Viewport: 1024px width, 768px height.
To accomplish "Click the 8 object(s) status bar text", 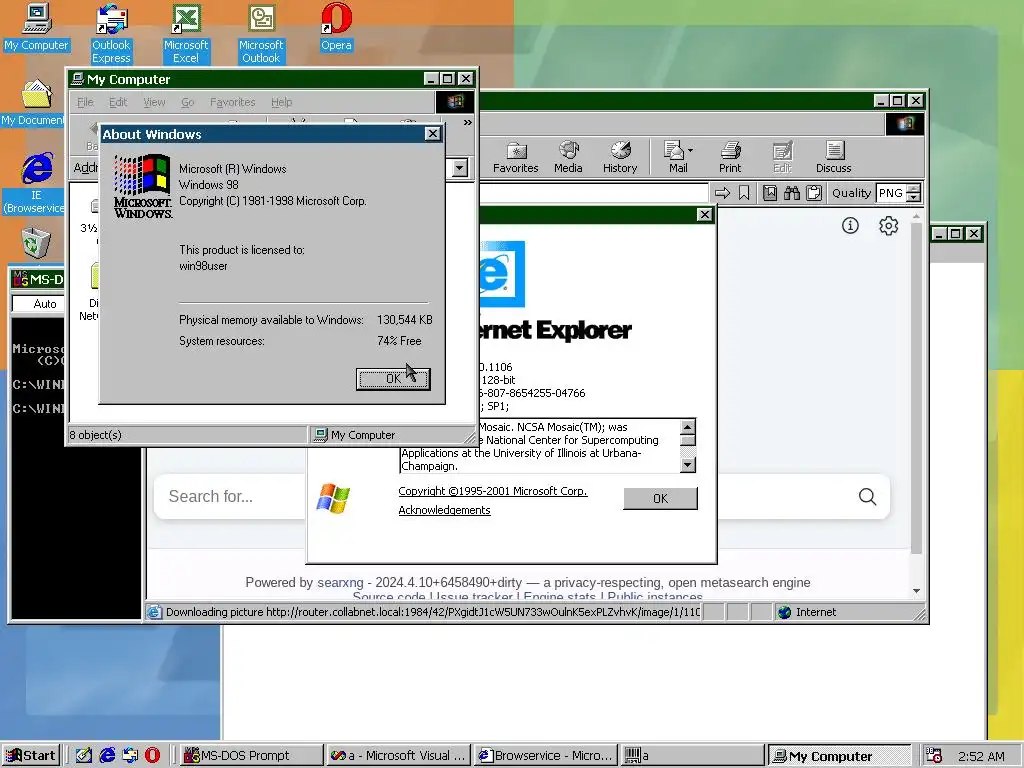I will (95, 435).
